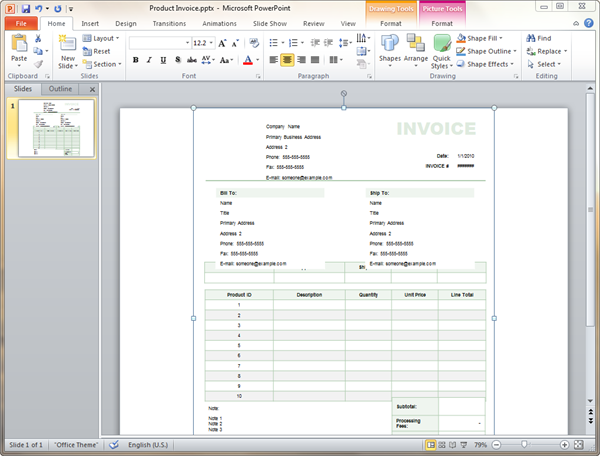Viewport: 600px width, 456px height.
Task: Click the Save icon in Quick Access toolbar
Action: pos(24,7)
